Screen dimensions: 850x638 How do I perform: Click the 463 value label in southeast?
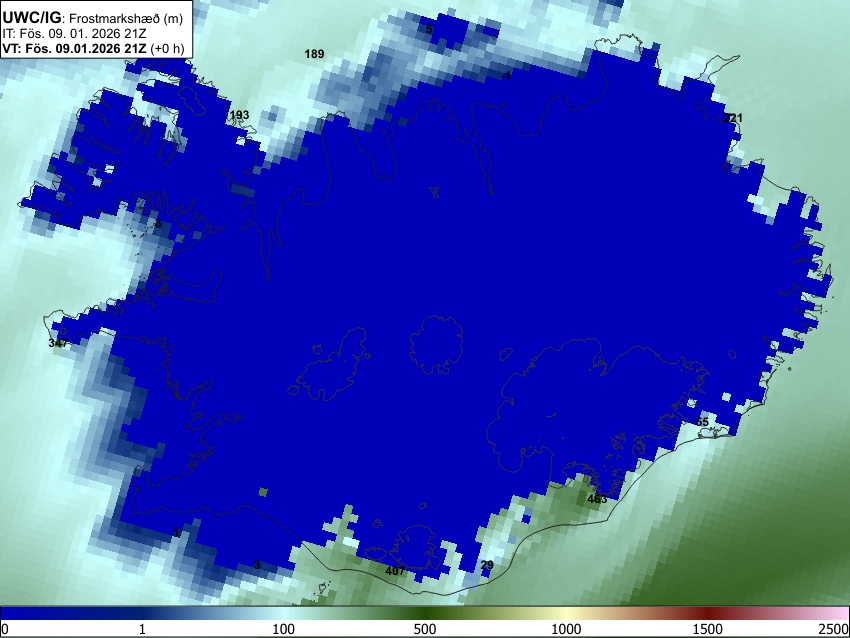click(597, 499)
